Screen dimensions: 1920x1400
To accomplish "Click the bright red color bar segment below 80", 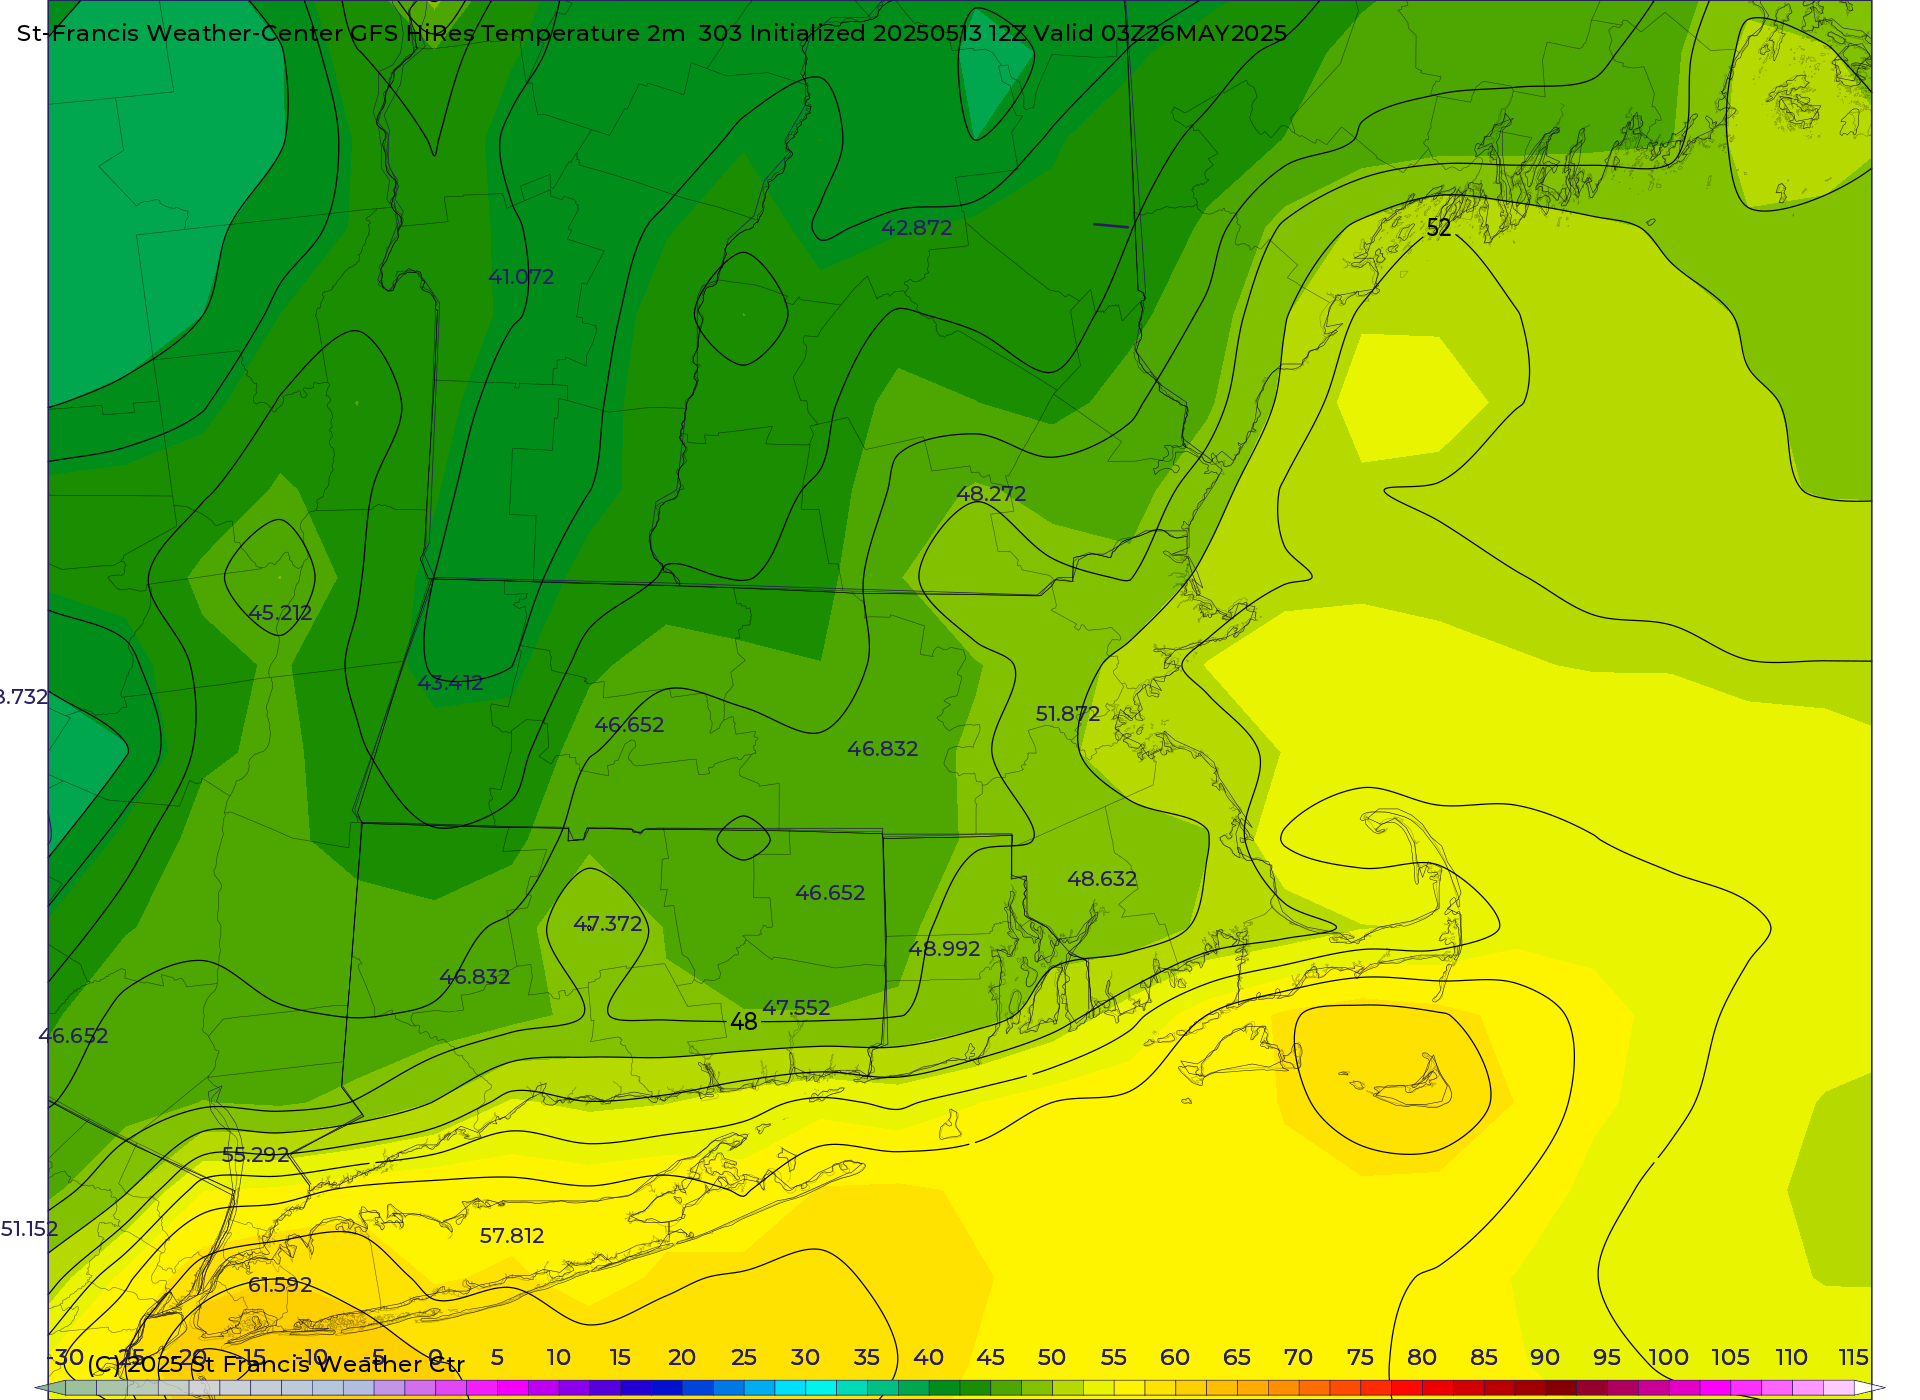I will click(1406, 1388).
